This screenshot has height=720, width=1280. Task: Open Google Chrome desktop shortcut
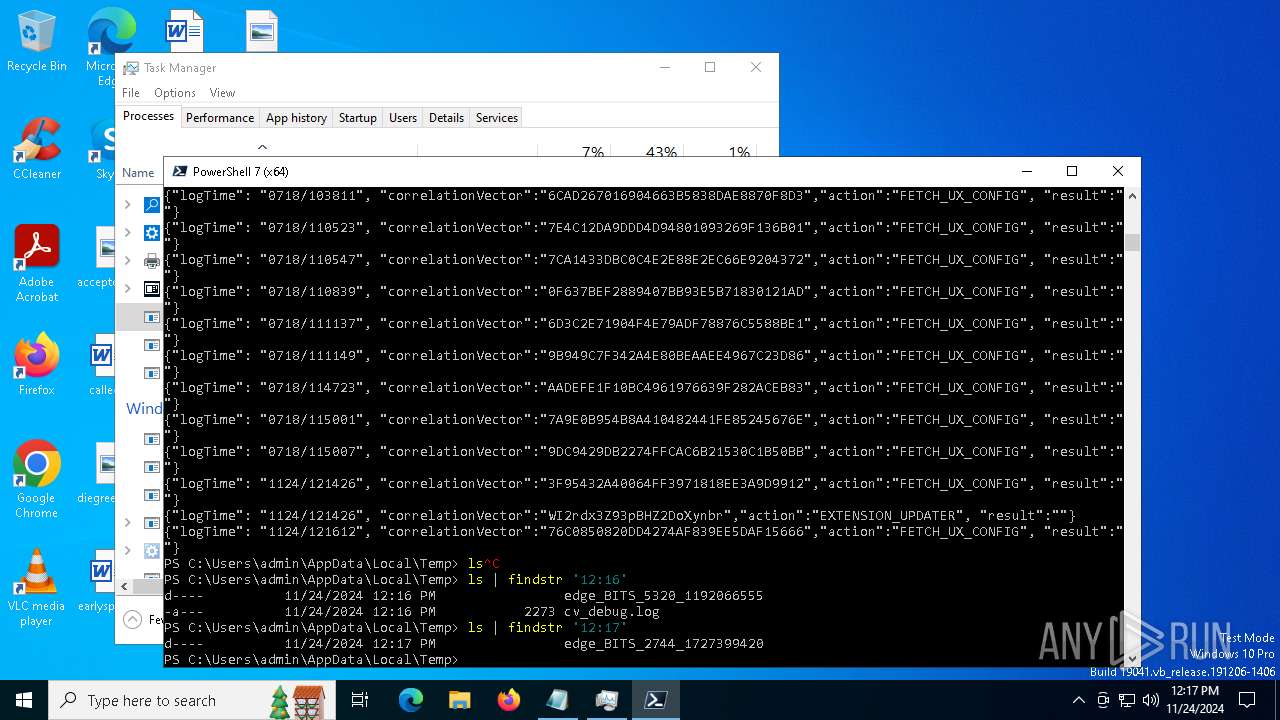[37, 480]
